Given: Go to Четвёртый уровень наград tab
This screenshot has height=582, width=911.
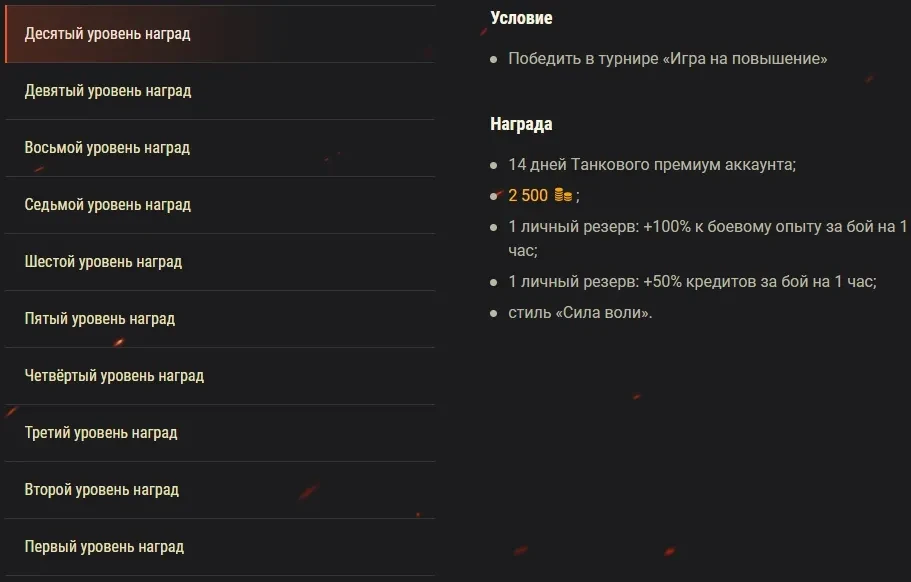Looking at the screenshot, I should coord(114,376).
